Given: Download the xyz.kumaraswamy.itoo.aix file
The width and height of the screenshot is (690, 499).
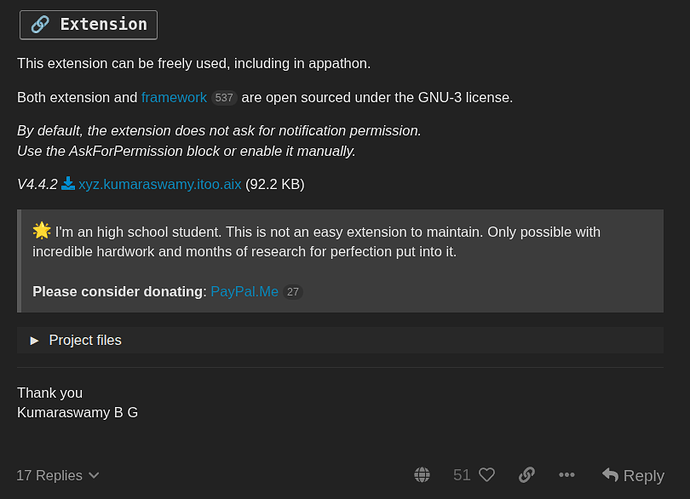Looking at the screenshot, I should (160, 184).
